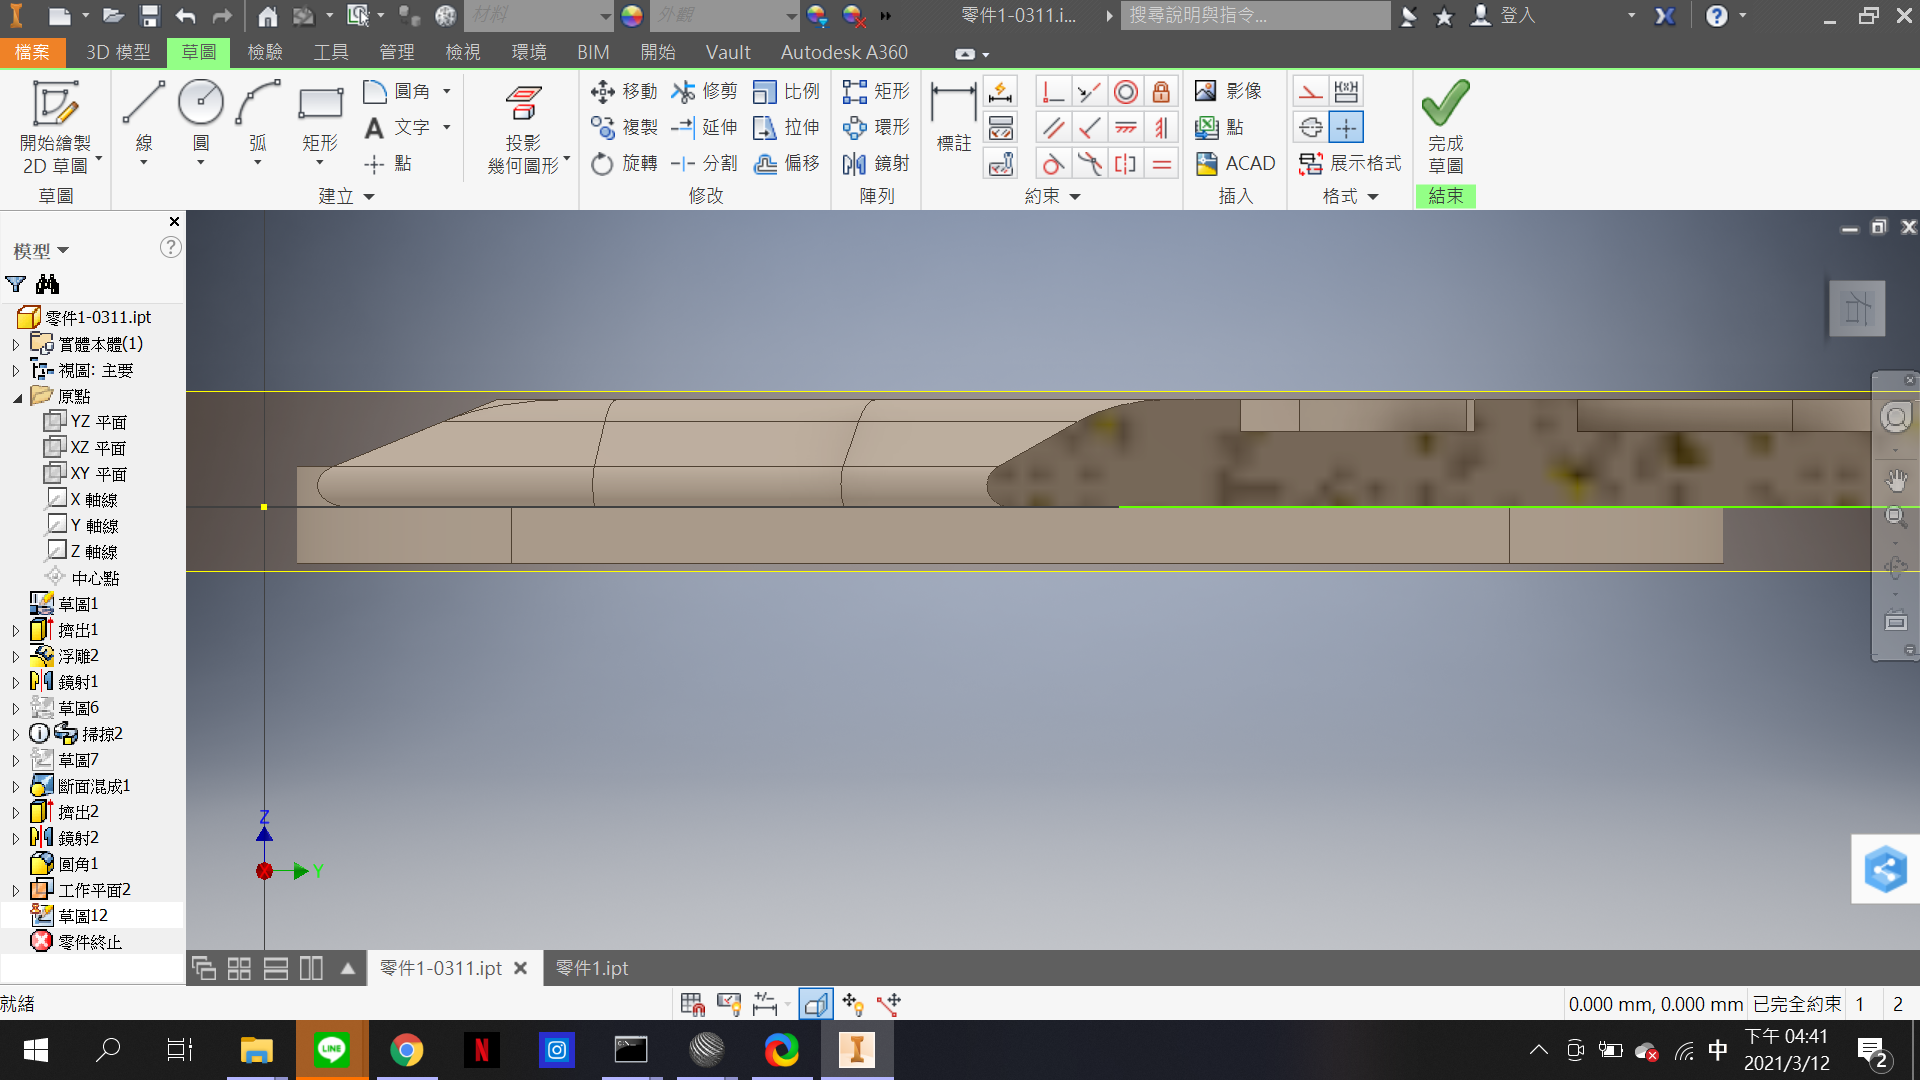Toggle the construction line format
This screenshot has width=1920, height=1080.
click(1310, 91)
